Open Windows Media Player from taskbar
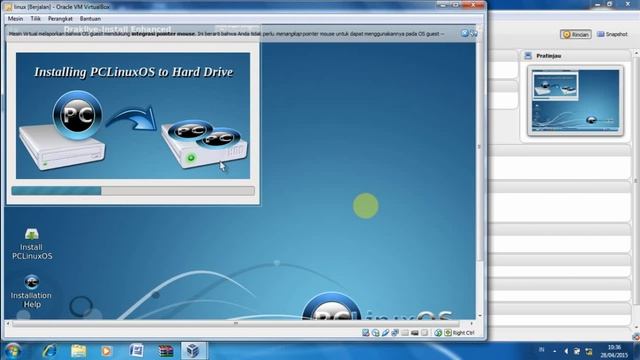This screenshot has width=640, height=360. (x=107, y=351)
